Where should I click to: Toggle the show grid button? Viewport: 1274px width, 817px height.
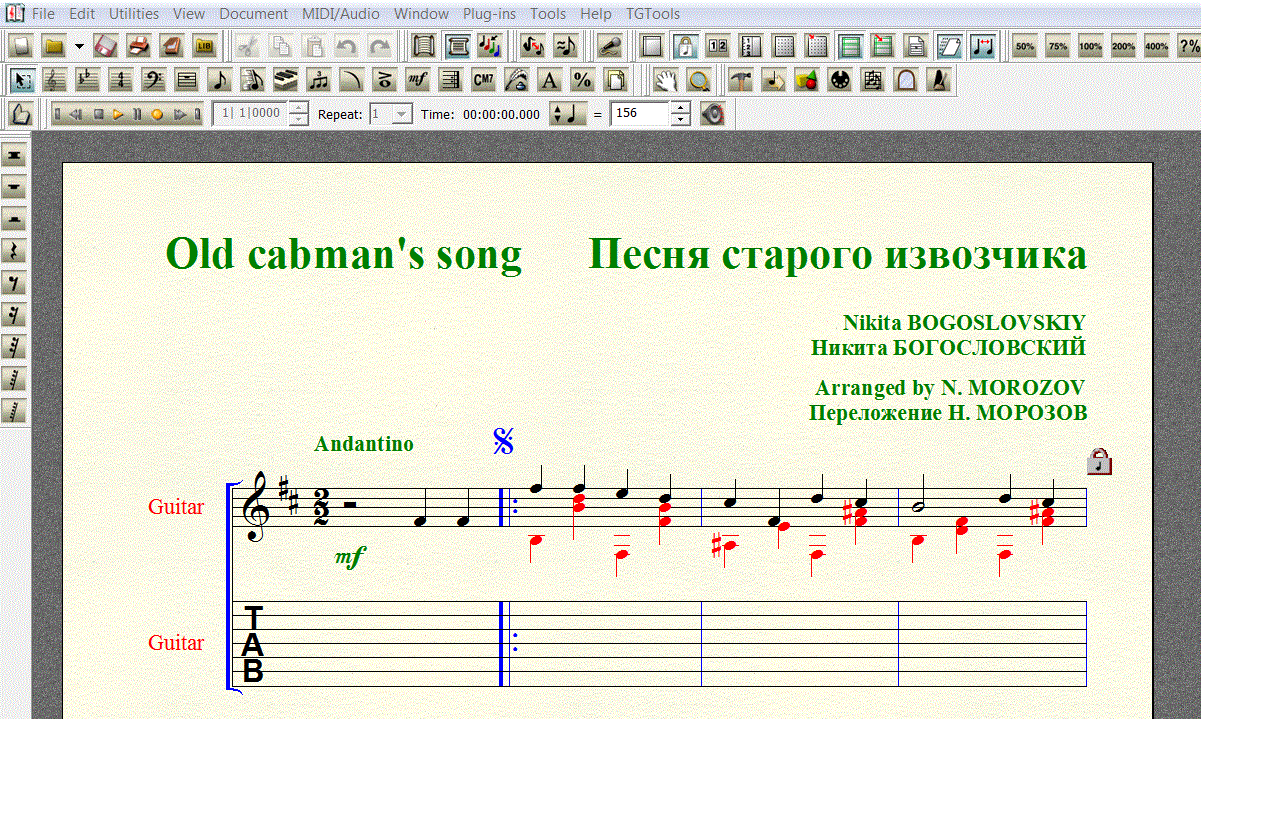784,46
